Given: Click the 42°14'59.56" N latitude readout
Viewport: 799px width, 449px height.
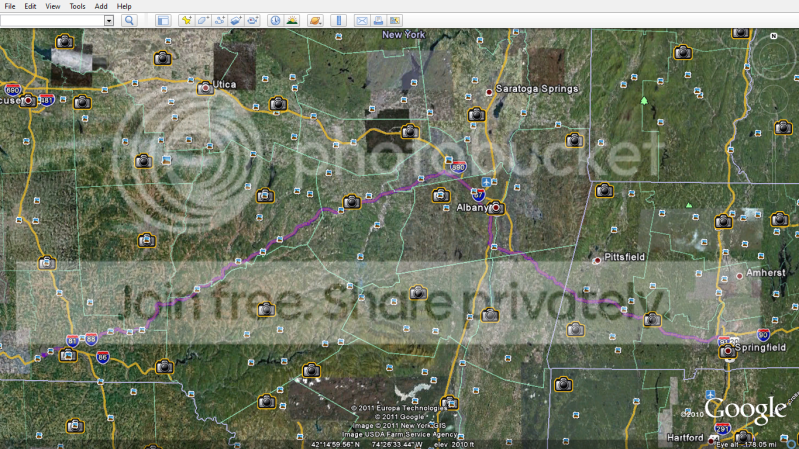Looking at the screenshot, I should [335, 444].
